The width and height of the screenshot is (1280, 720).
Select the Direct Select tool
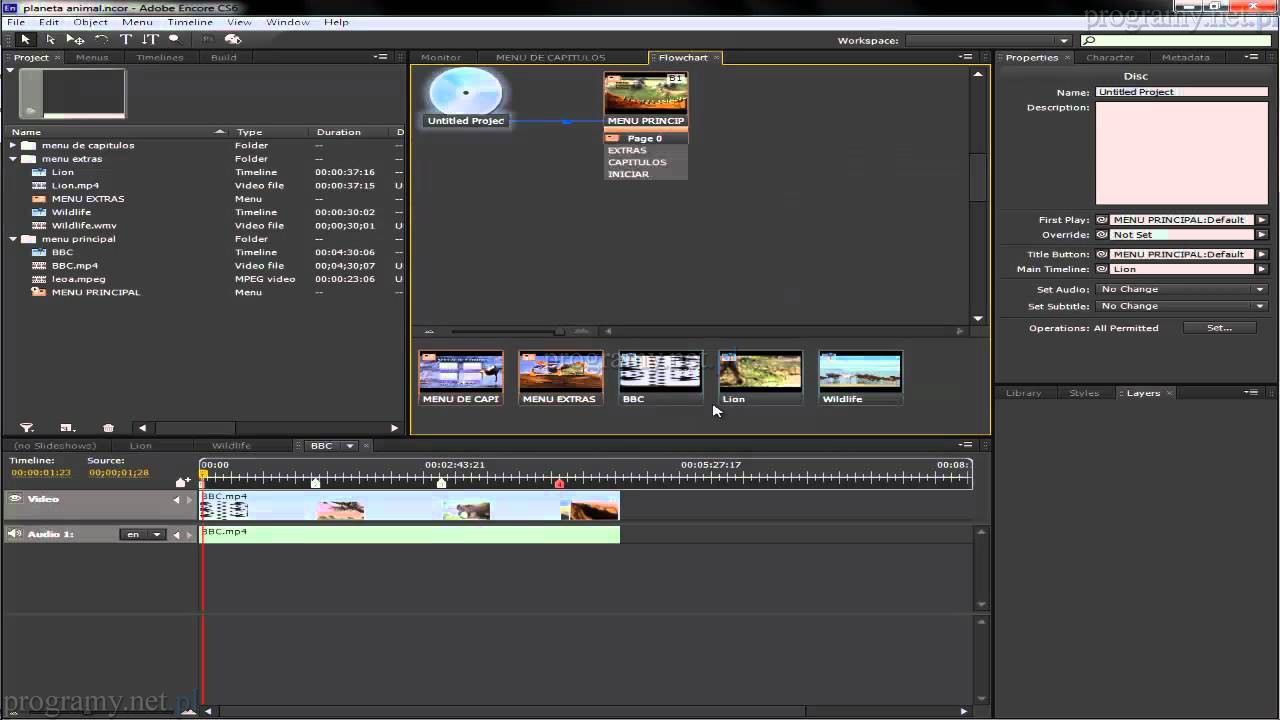pos(50,40)
